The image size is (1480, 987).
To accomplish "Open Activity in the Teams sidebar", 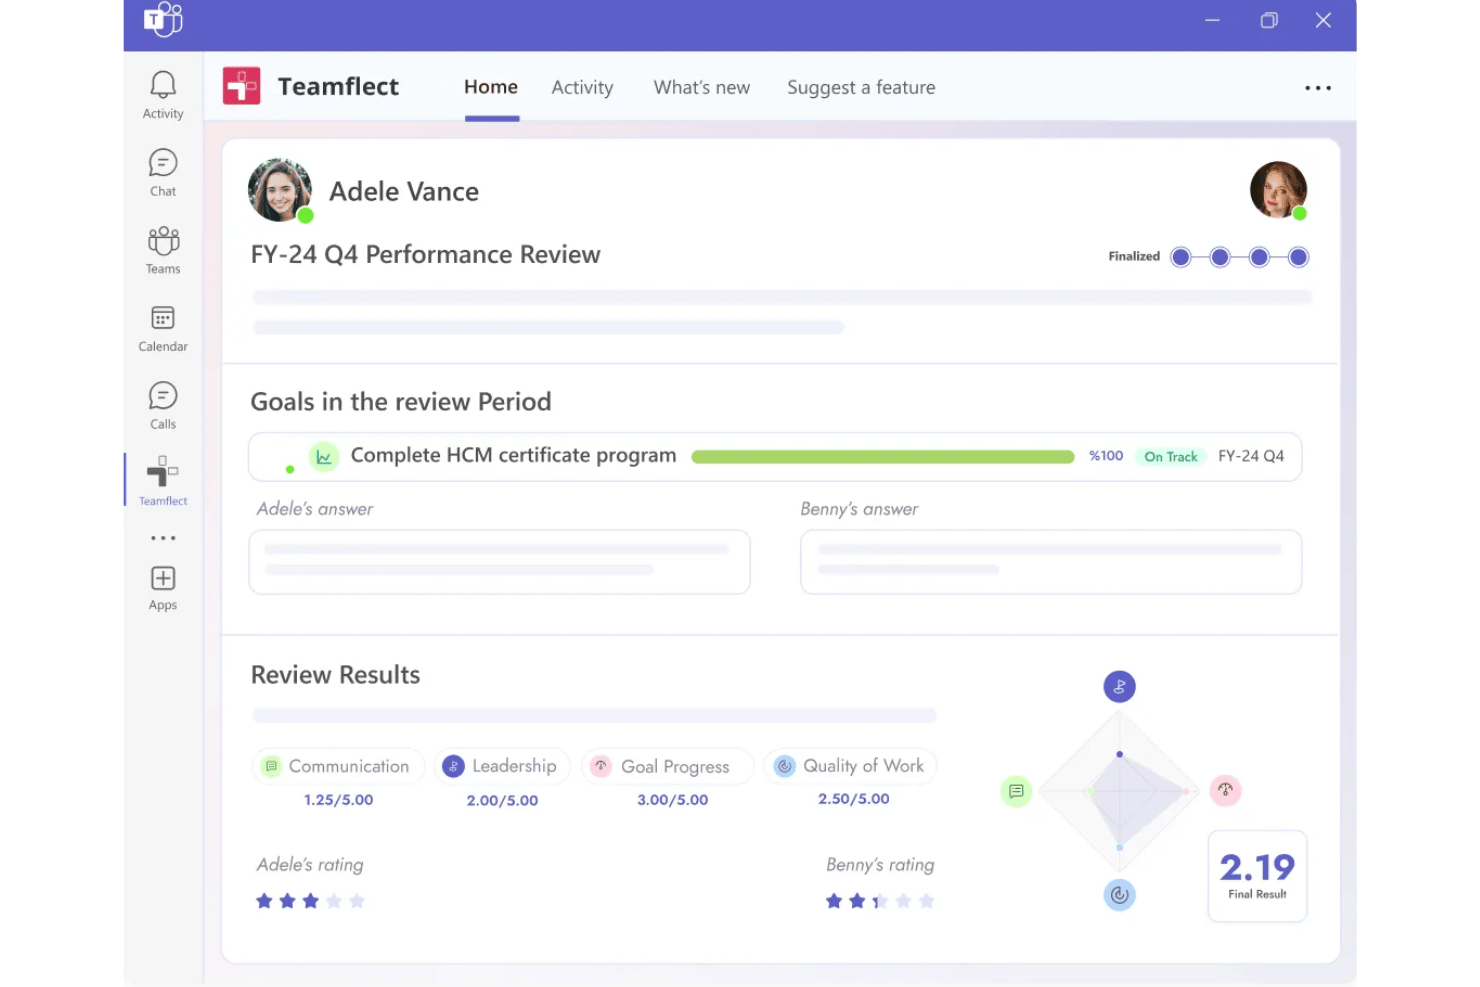I will (x=163, y=95).
